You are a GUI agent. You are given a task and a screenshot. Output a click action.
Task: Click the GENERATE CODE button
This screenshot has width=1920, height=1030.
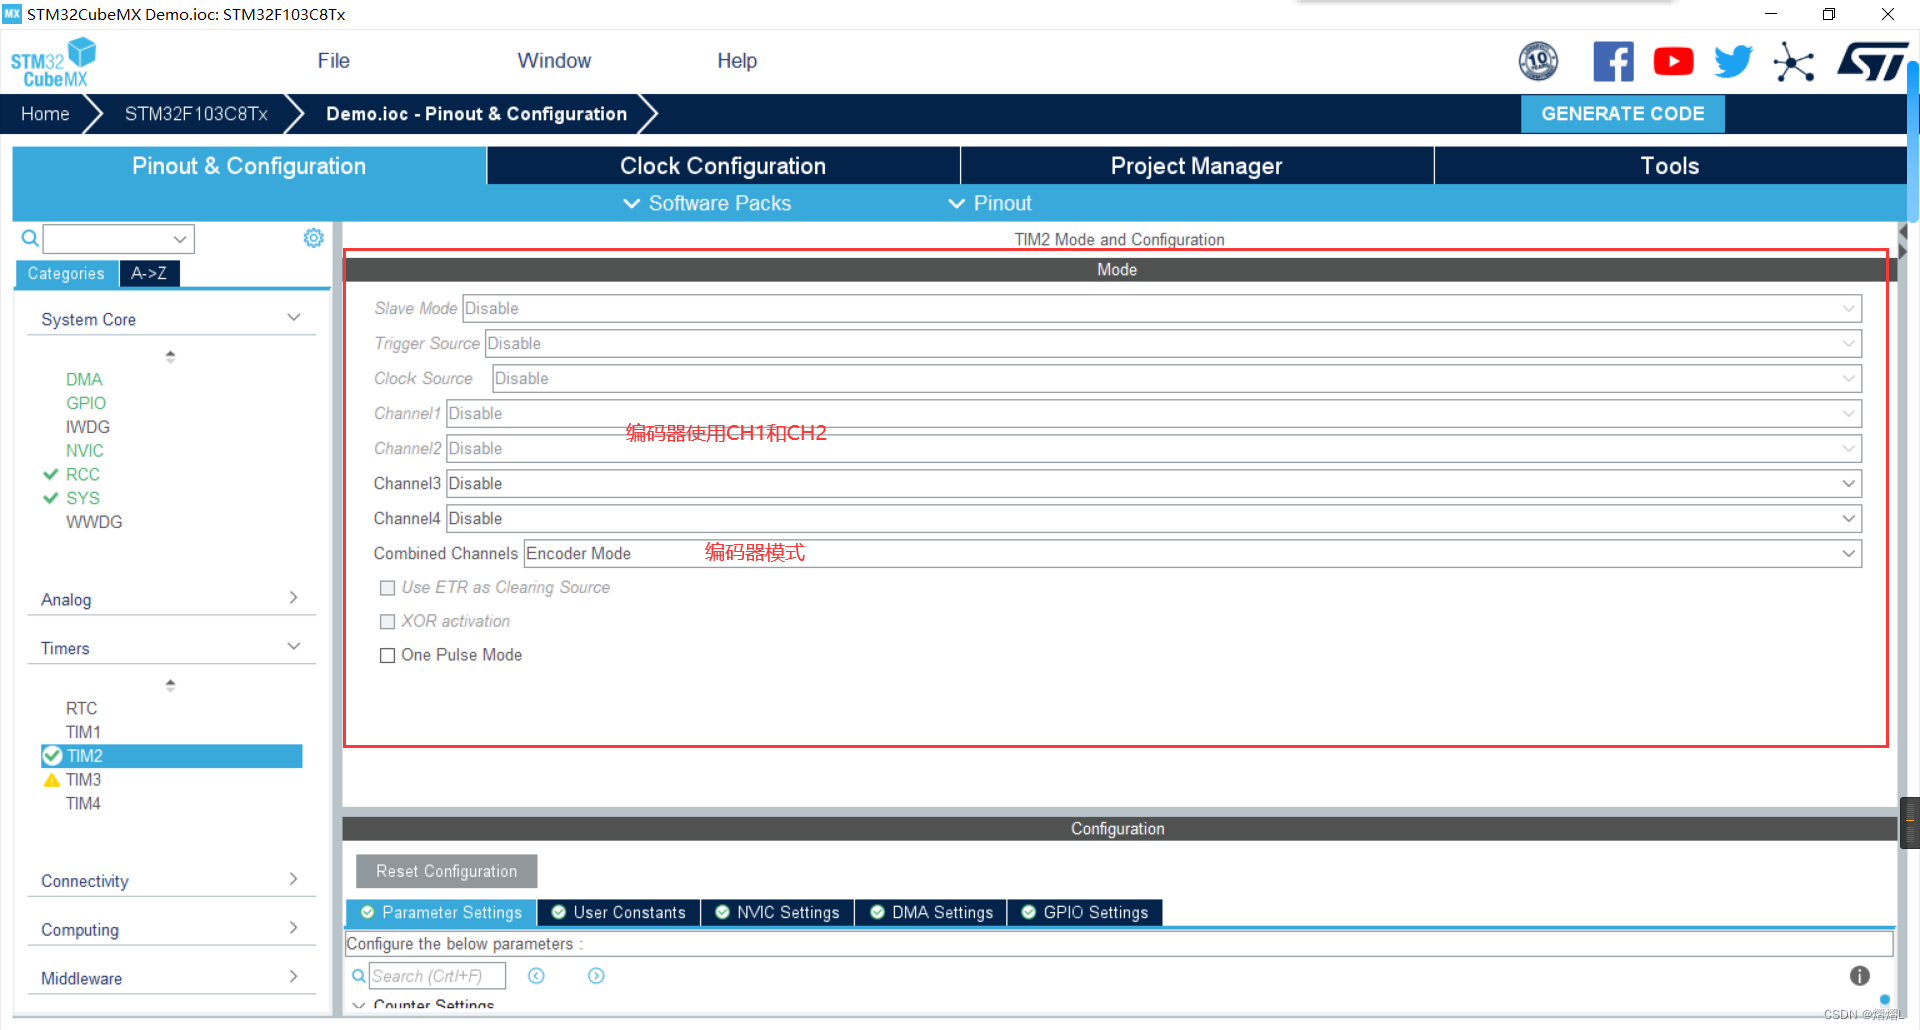pyautogui.click(x=1622, y=114)
